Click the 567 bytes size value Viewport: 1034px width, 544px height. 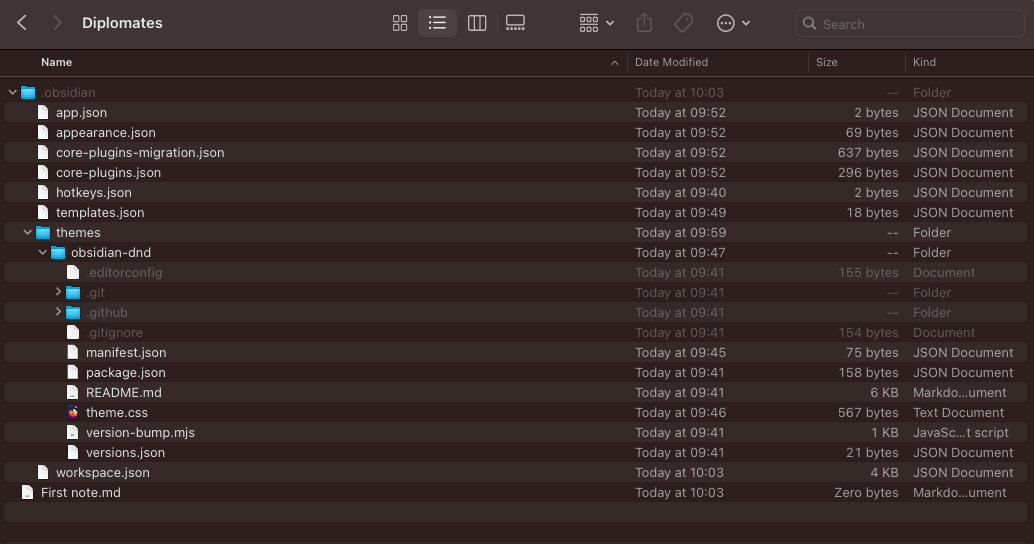pos(868,412)
